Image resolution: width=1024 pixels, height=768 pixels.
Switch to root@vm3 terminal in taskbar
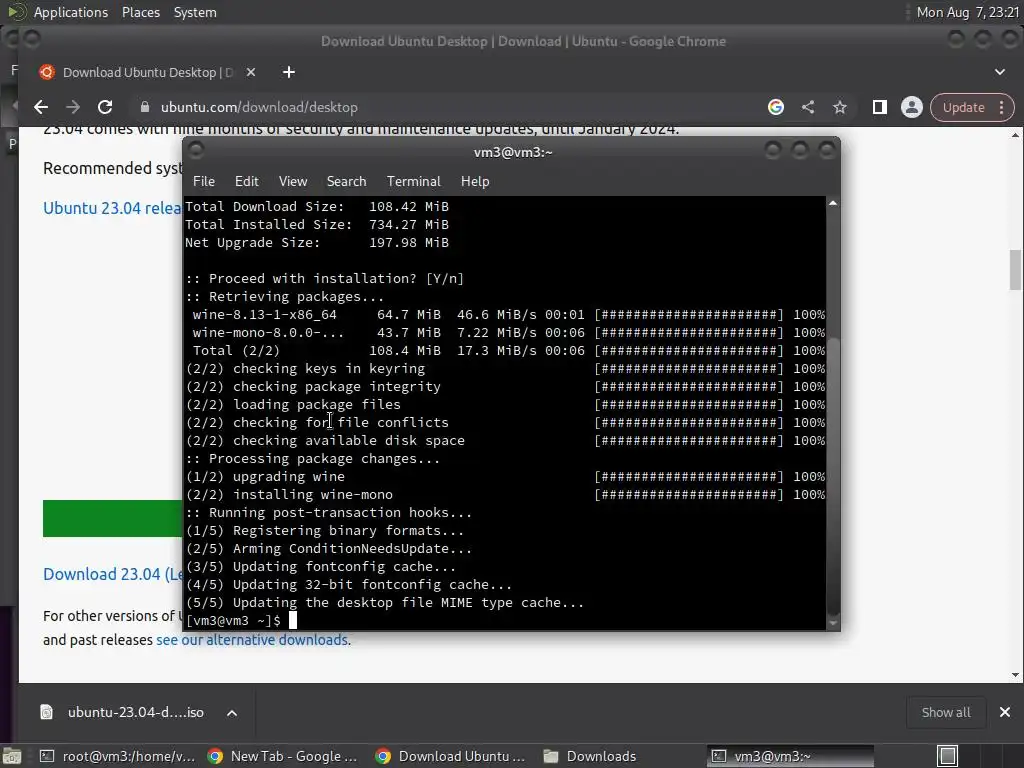point(118,756)
